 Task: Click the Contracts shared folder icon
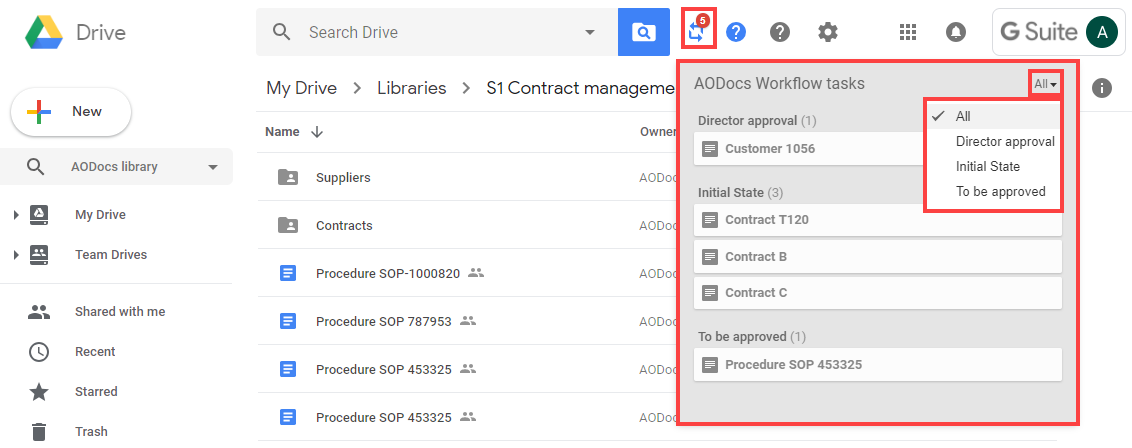tap(288, 225)
